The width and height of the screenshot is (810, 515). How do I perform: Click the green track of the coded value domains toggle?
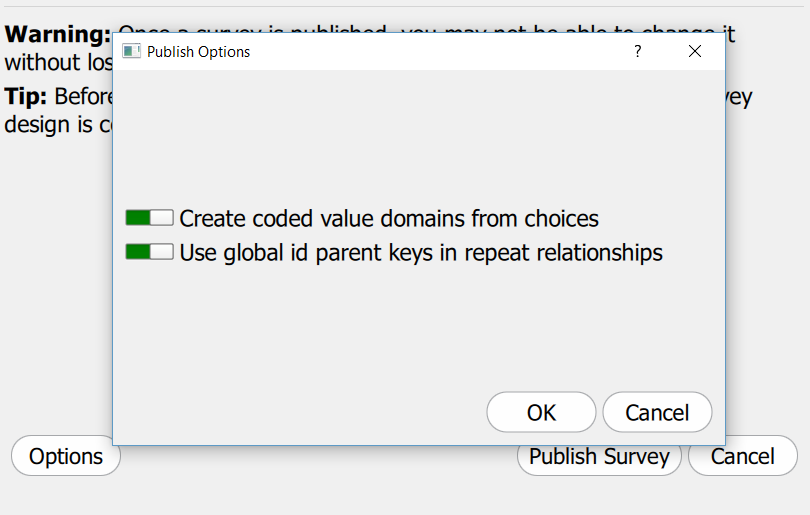(x=137, y=218)
